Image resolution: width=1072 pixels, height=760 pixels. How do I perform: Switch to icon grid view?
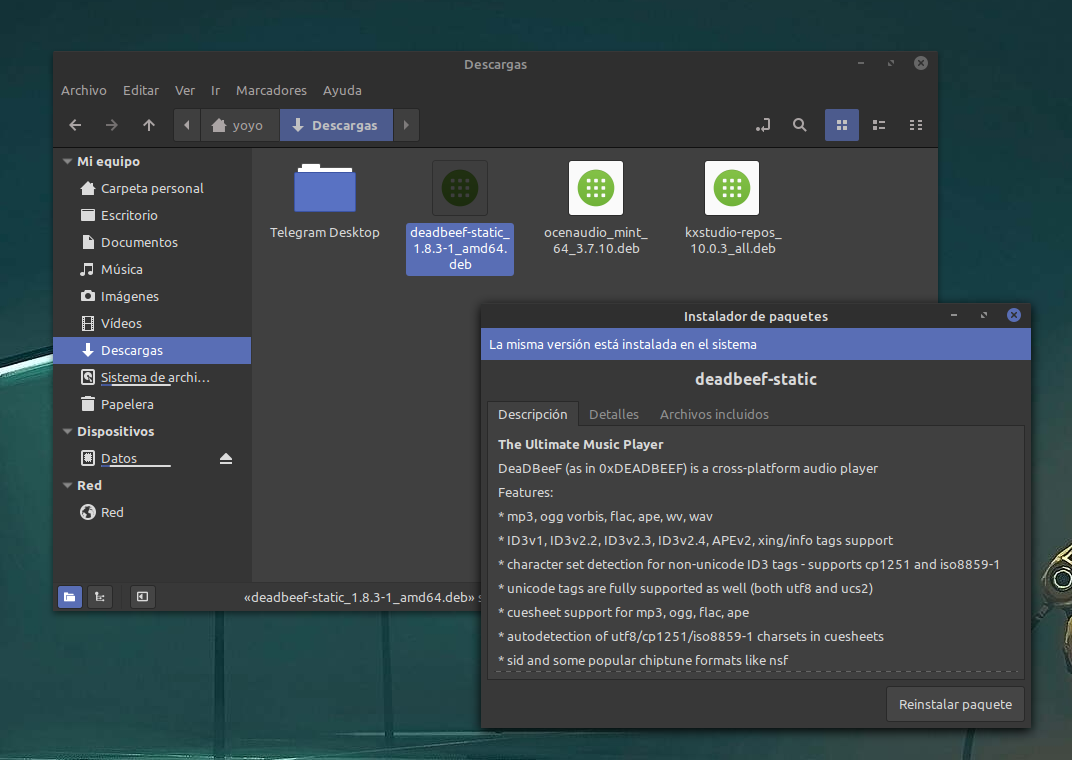[841, 125]
